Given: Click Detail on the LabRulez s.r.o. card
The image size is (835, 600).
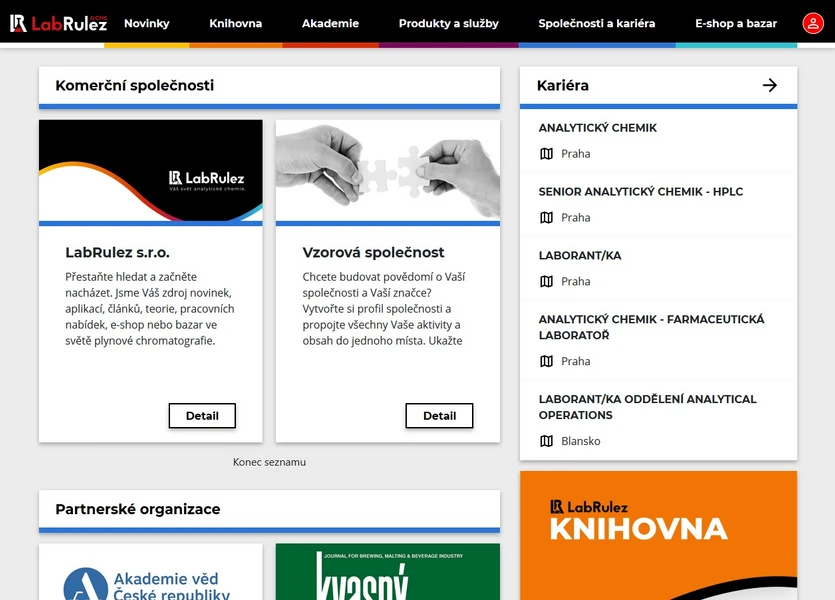Looking at the screenshot, I should click(202, 416).
